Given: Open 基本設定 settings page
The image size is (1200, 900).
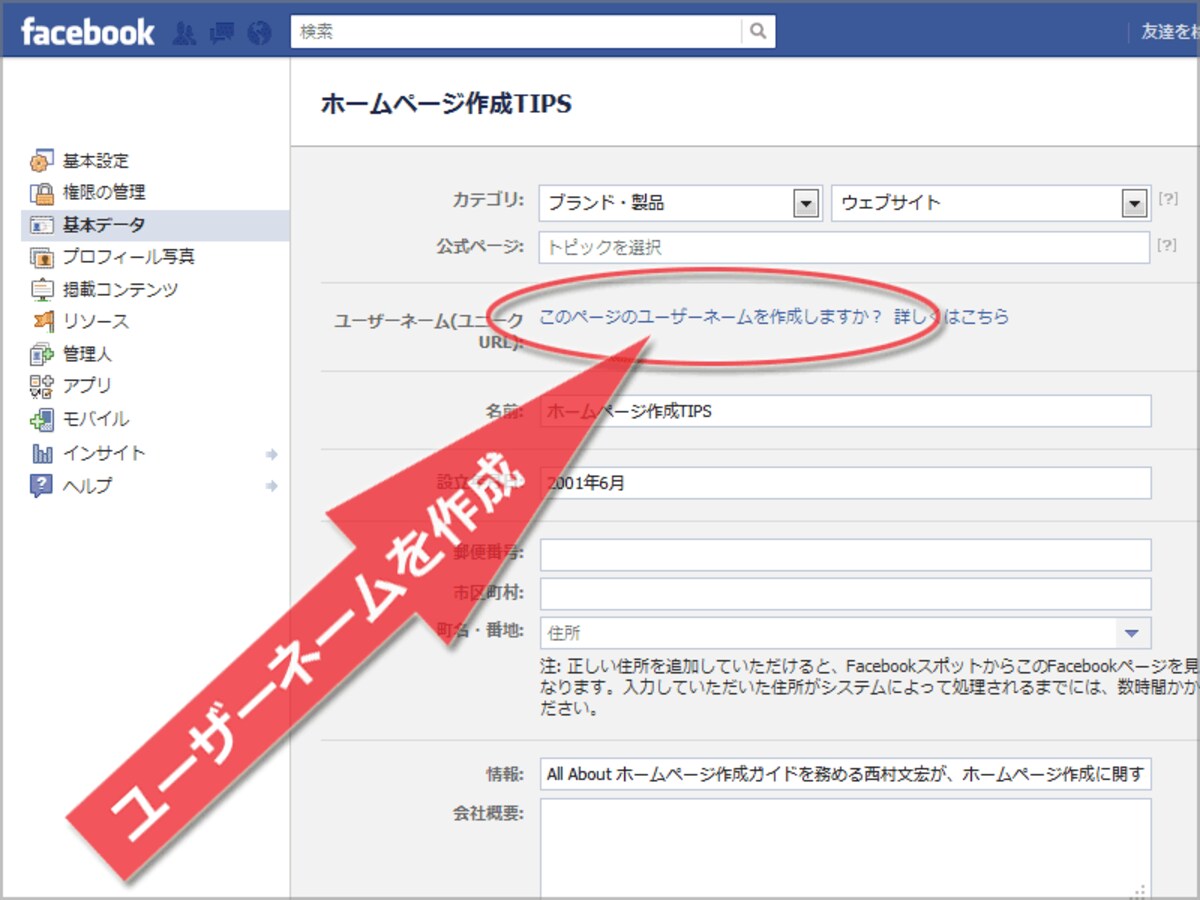Looking at the screenshot, I should [96, 161].
